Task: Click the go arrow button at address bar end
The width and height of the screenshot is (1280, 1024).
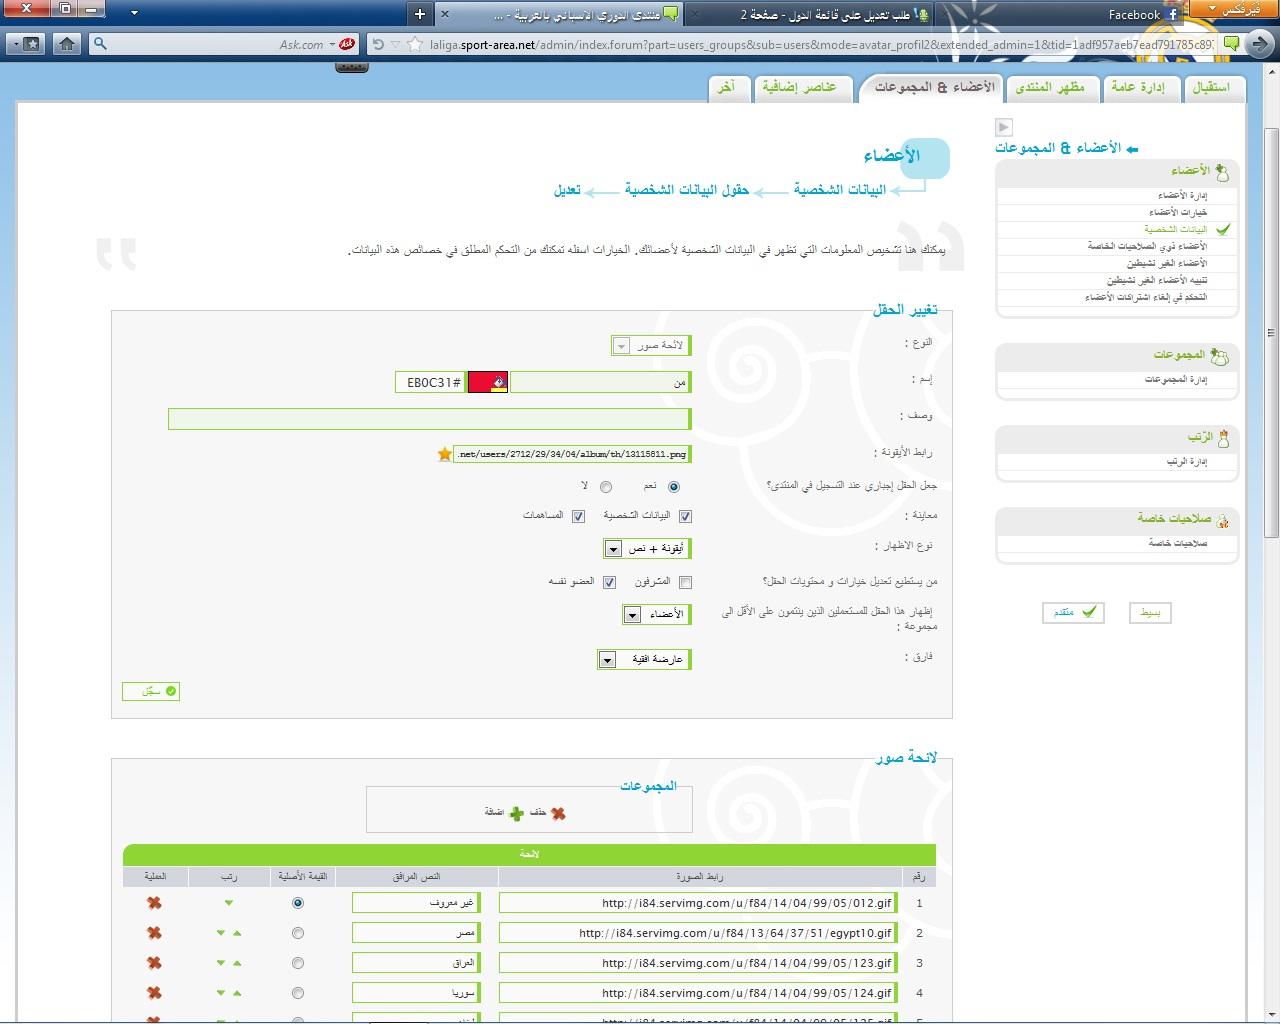Action: pos(1260,43)
